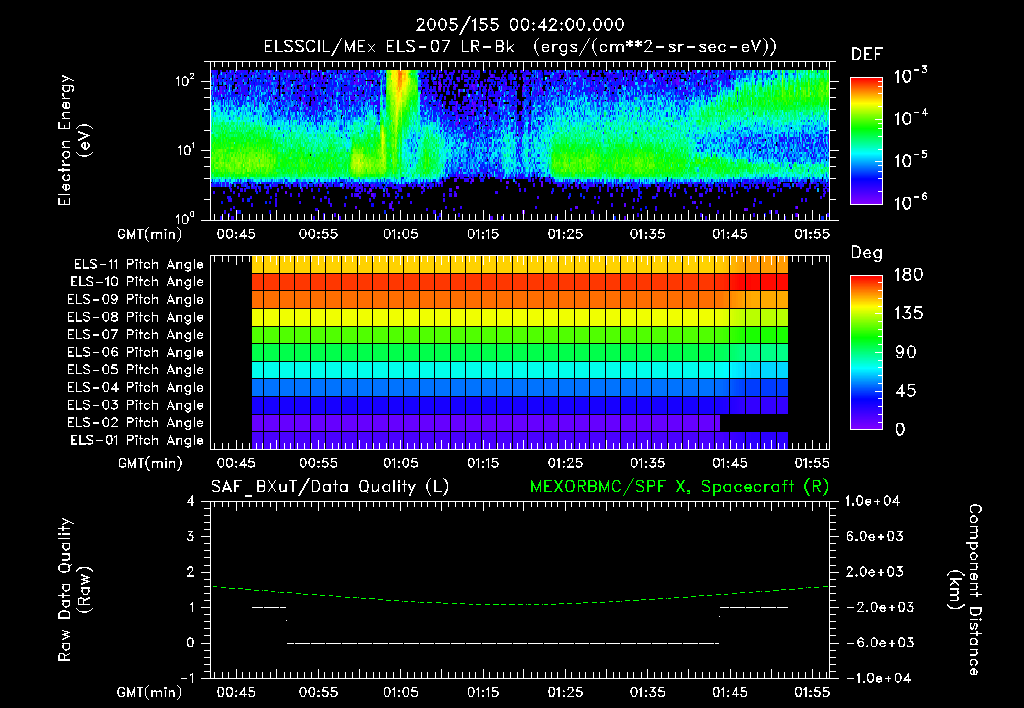Click the Deg label above the pitch angle scale
The width and height of the screenshot is (1024, 708).
(x=866, y=253)
